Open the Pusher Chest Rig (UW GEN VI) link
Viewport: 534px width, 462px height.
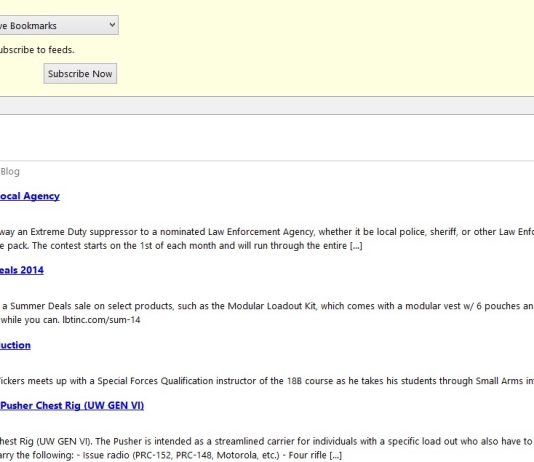tap(72, 405)
